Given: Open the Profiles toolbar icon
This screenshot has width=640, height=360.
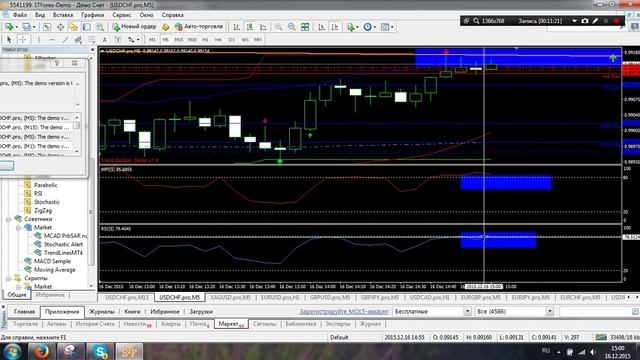Looking at the screenshot, I should (28, 27).
